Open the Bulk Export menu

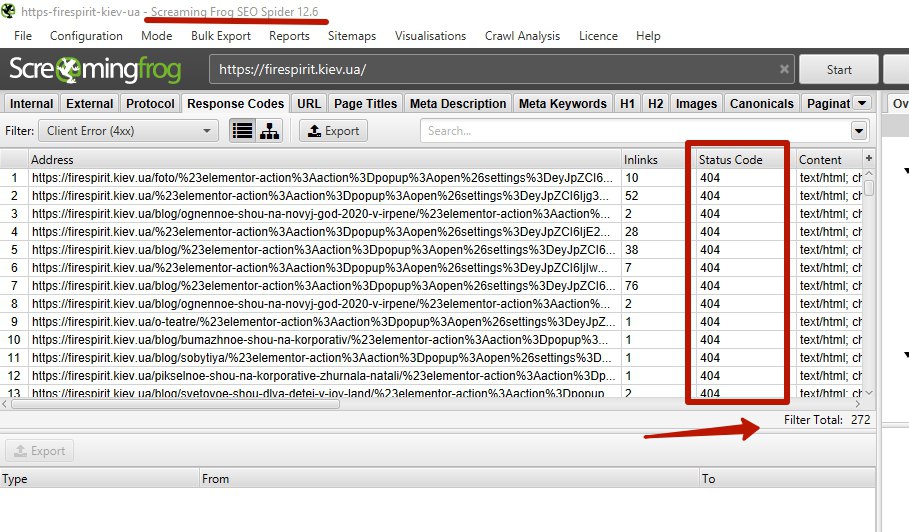tap(221, 36)
